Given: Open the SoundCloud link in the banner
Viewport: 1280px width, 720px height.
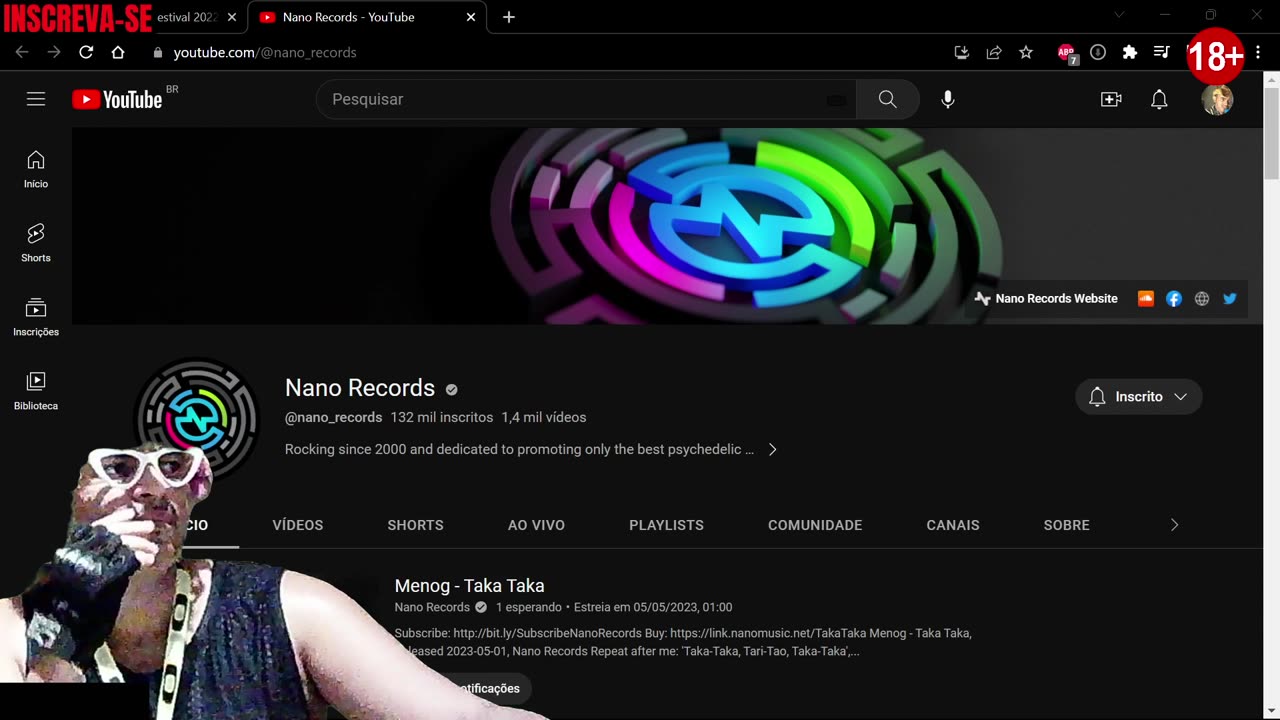Looking at the screenshot, I should point(1146,298).
